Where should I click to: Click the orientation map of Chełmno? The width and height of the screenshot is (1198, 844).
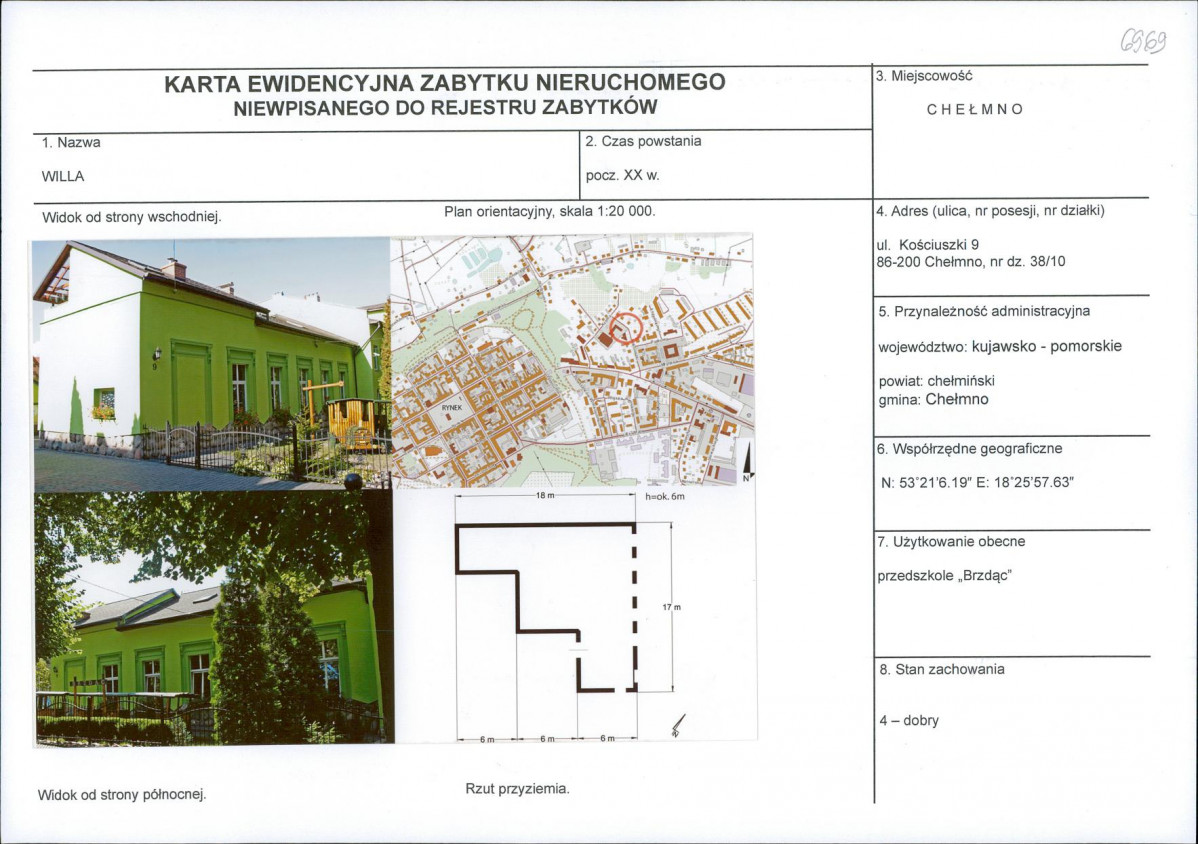[572, 361]
